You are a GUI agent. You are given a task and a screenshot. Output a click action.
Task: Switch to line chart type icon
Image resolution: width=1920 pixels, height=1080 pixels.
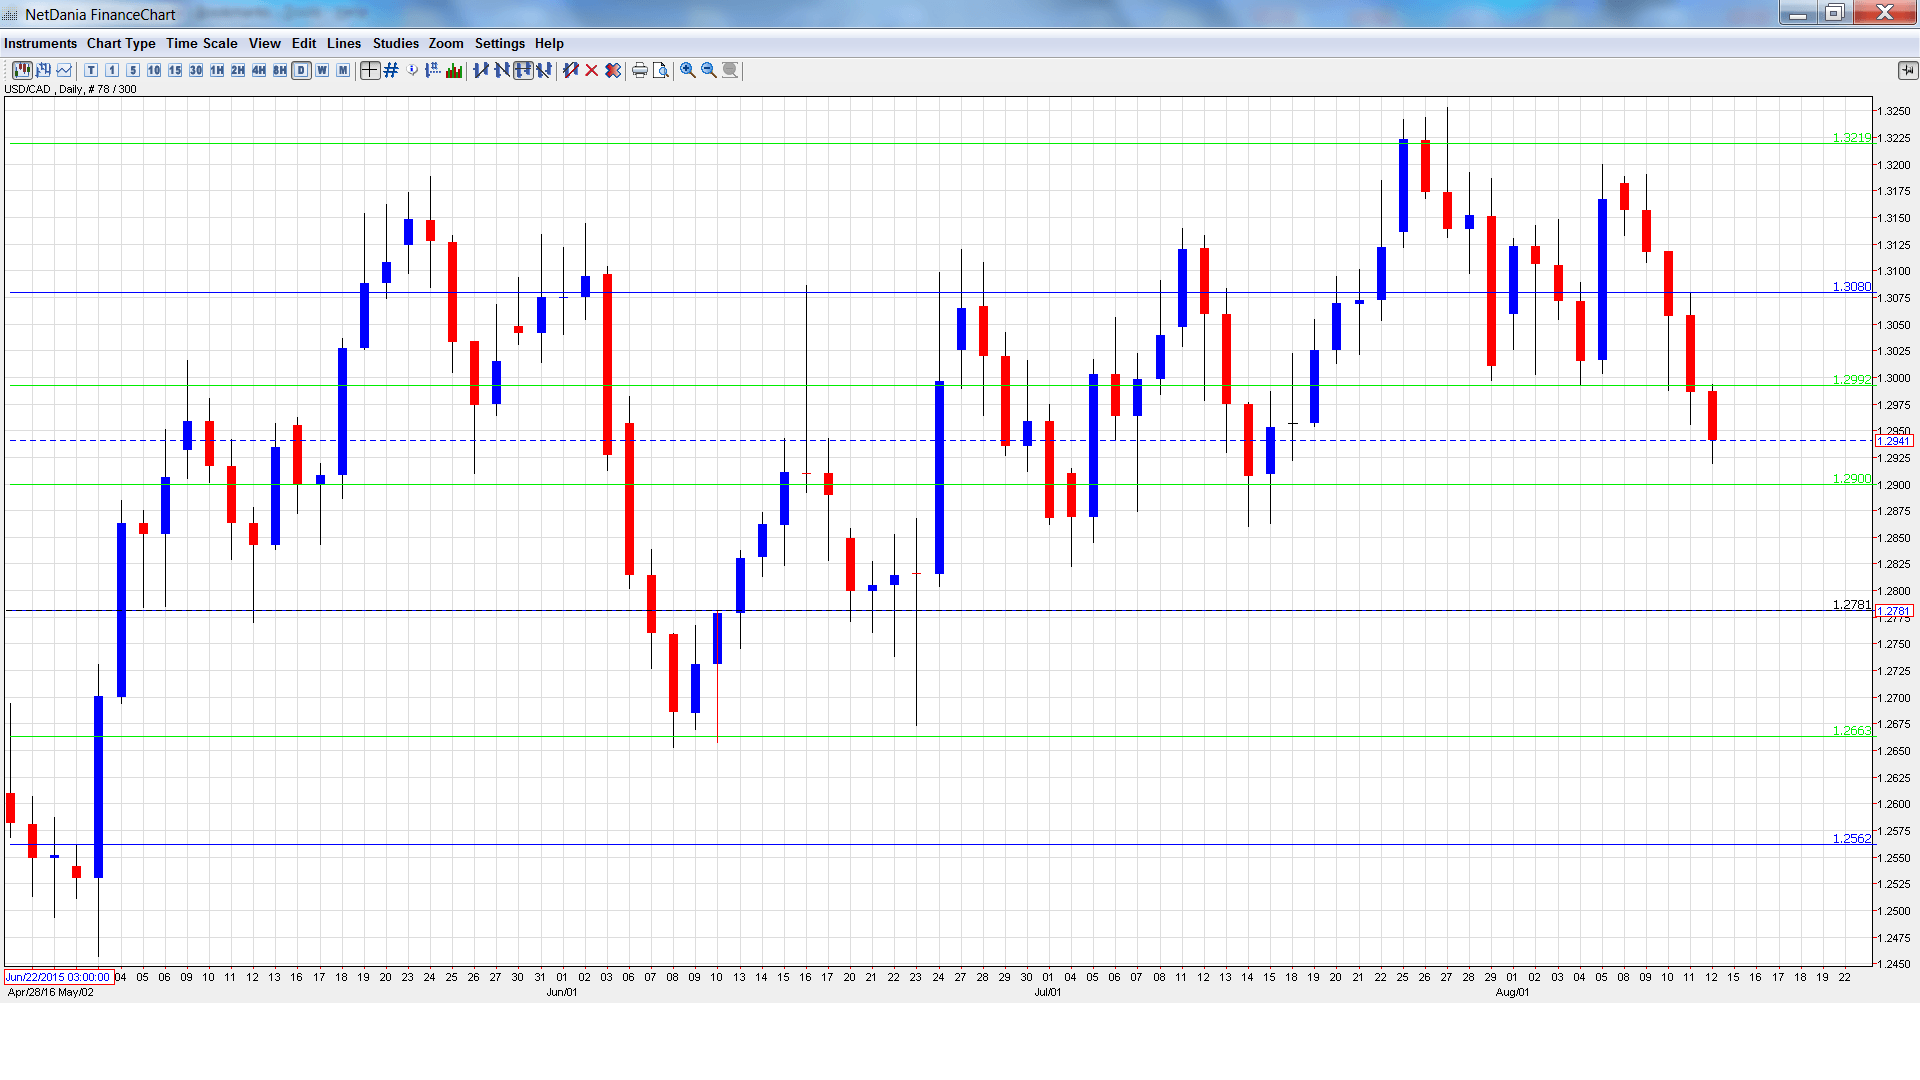[x=65, y=70]
